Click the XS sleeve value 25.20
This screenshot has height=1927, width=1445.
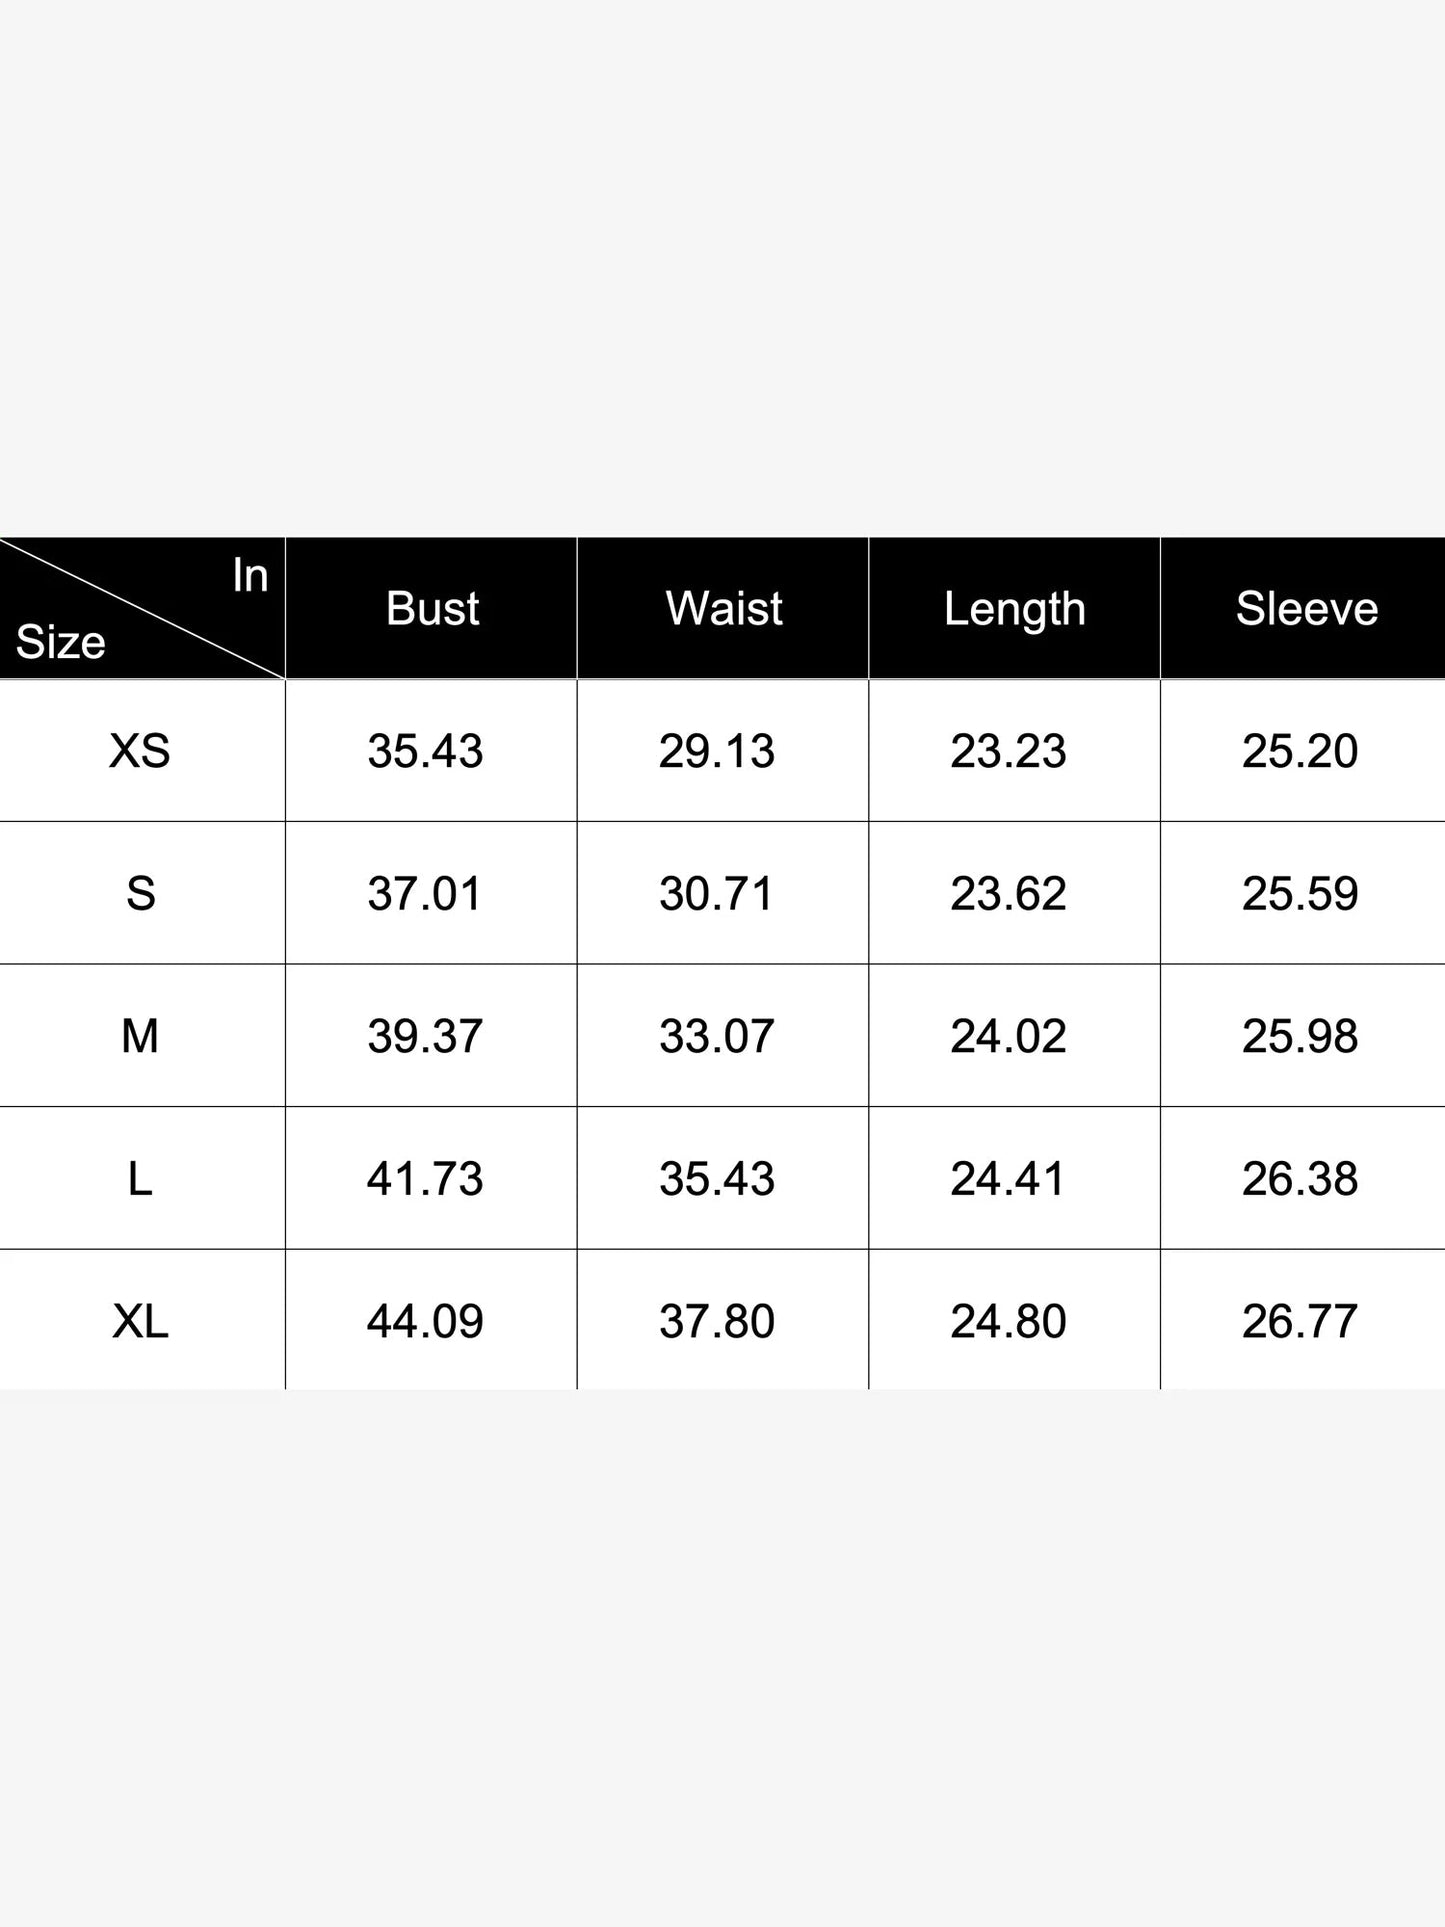(x=1300, y=751)
